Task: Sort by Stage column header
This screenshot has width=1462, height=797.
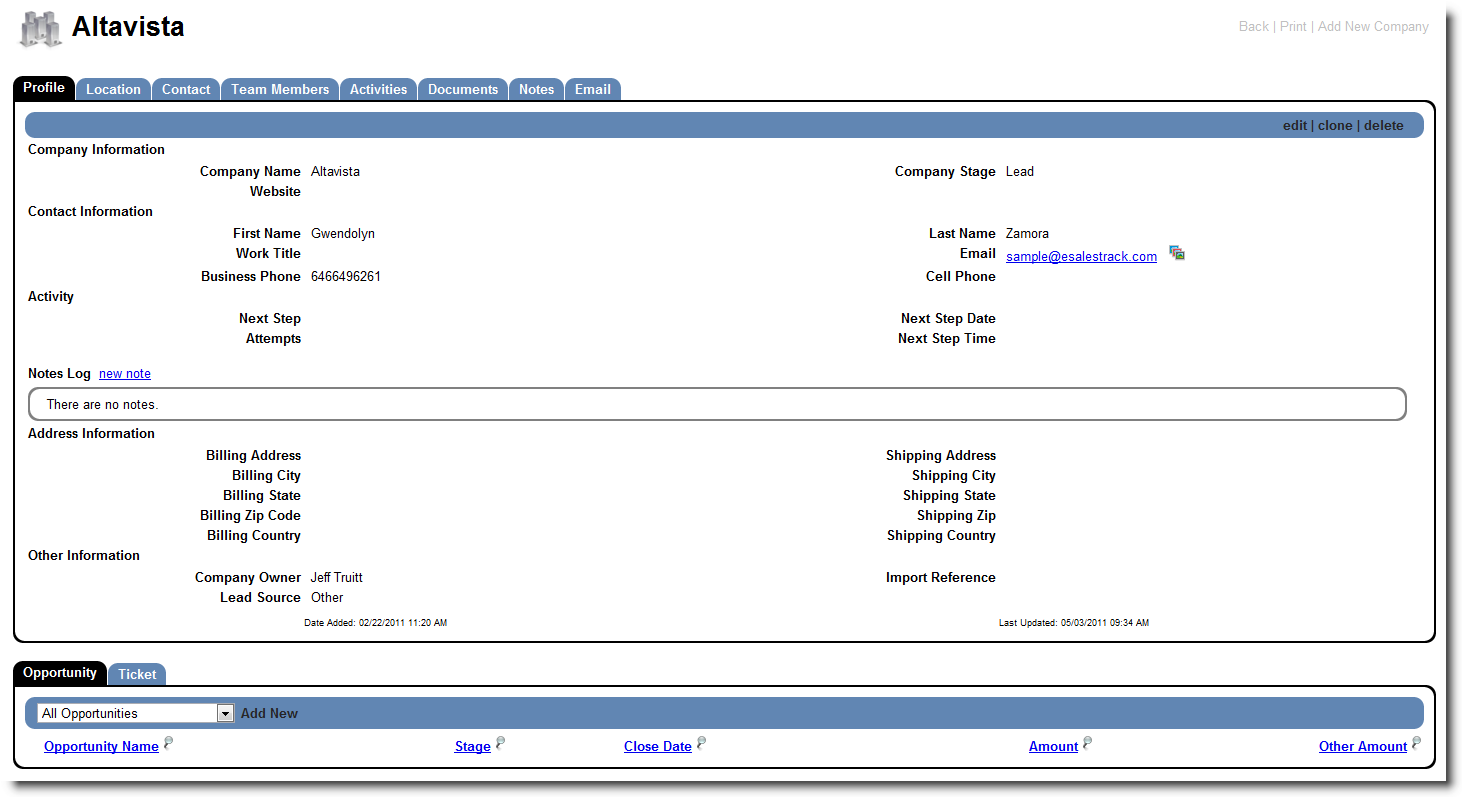Action: pyautogui.click(x=473, y=746)
